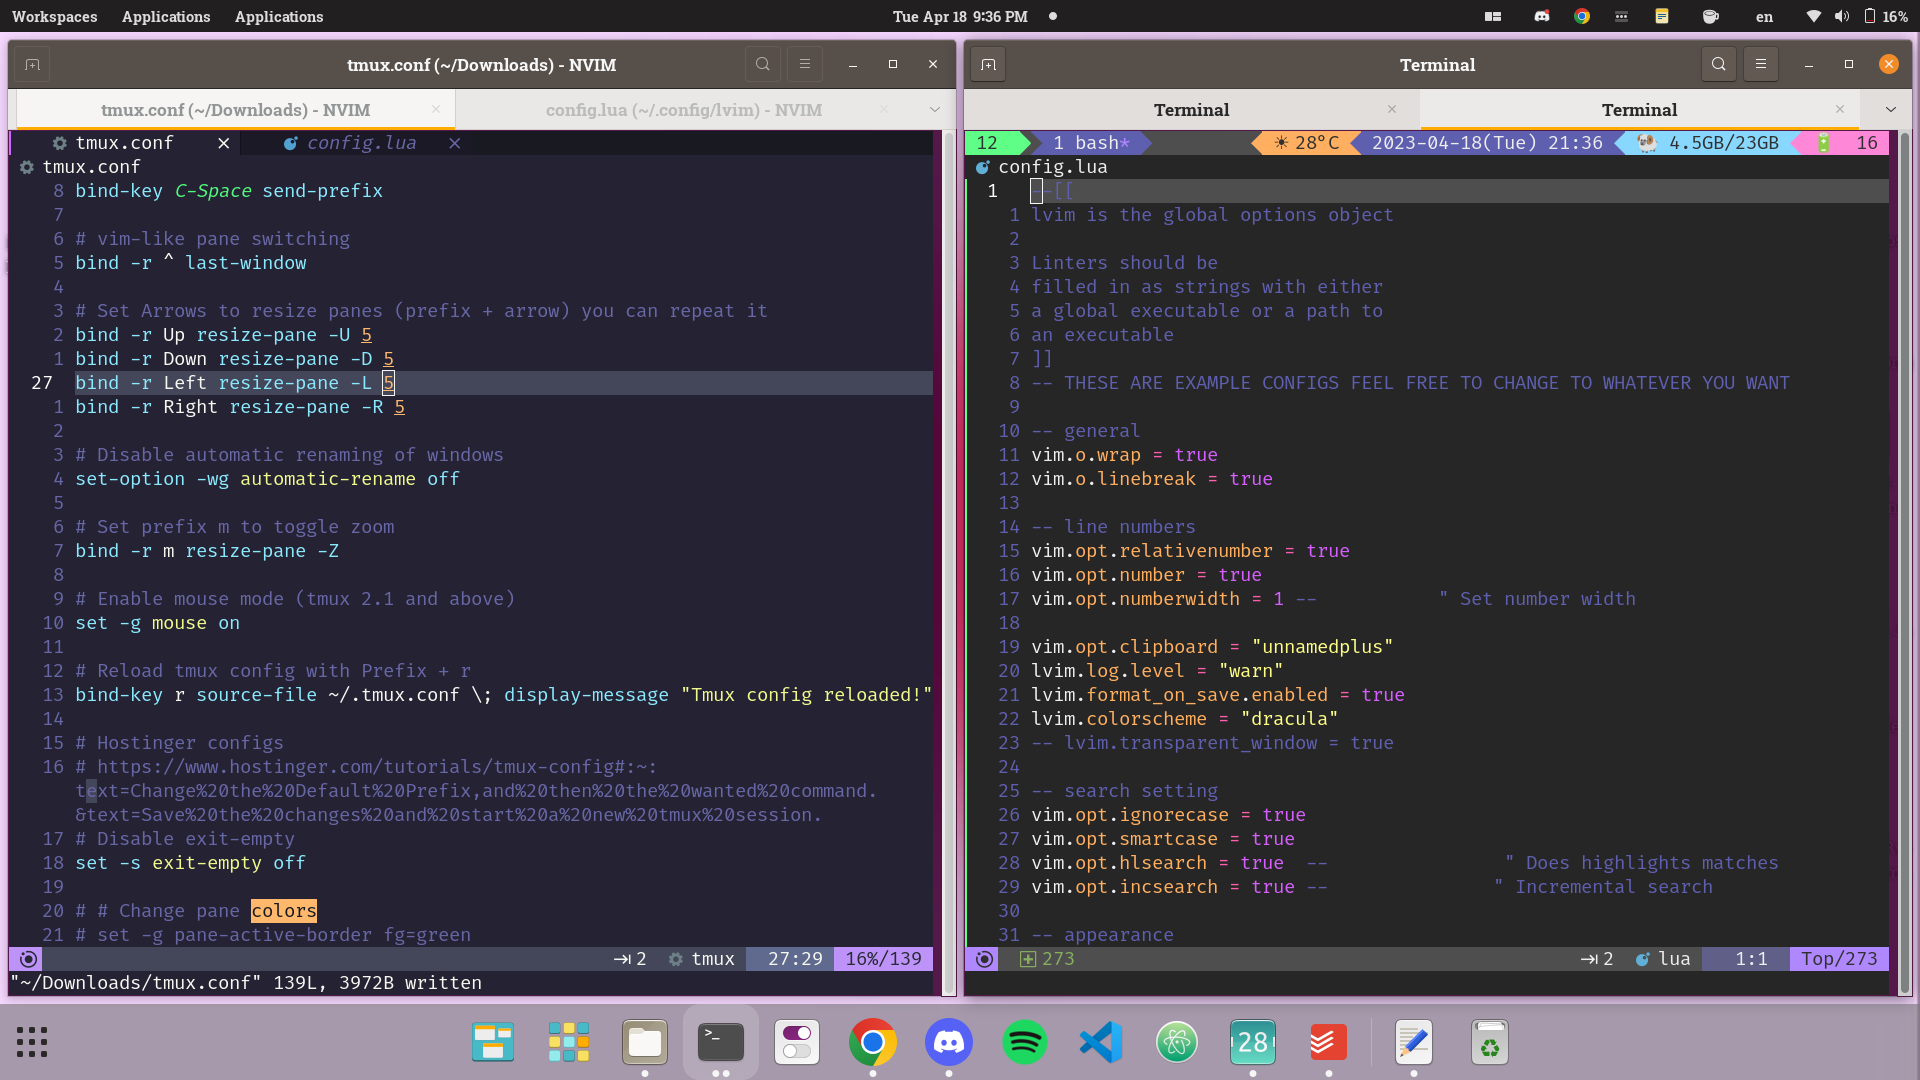This screenshot has height=1080, width=1920.
Task: Close the config.lua buffer tab
Action: click(454, 143)
